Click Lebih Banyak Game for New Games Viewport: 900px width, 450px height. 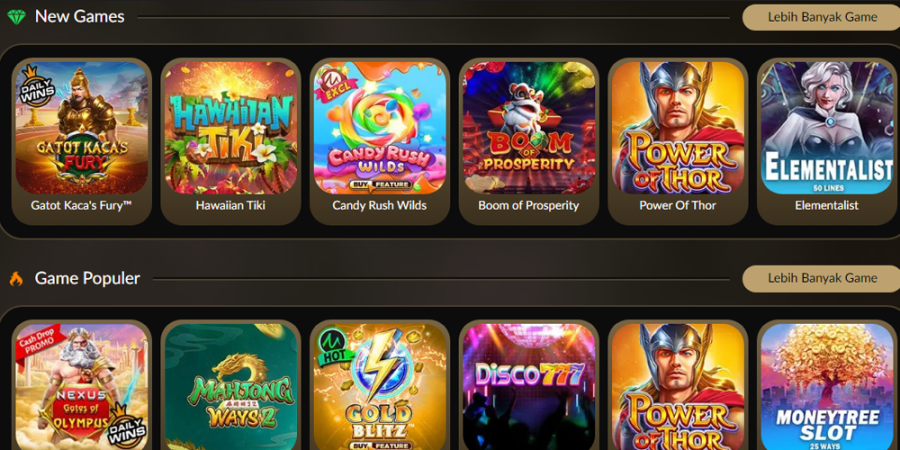(x=822, y=17)
